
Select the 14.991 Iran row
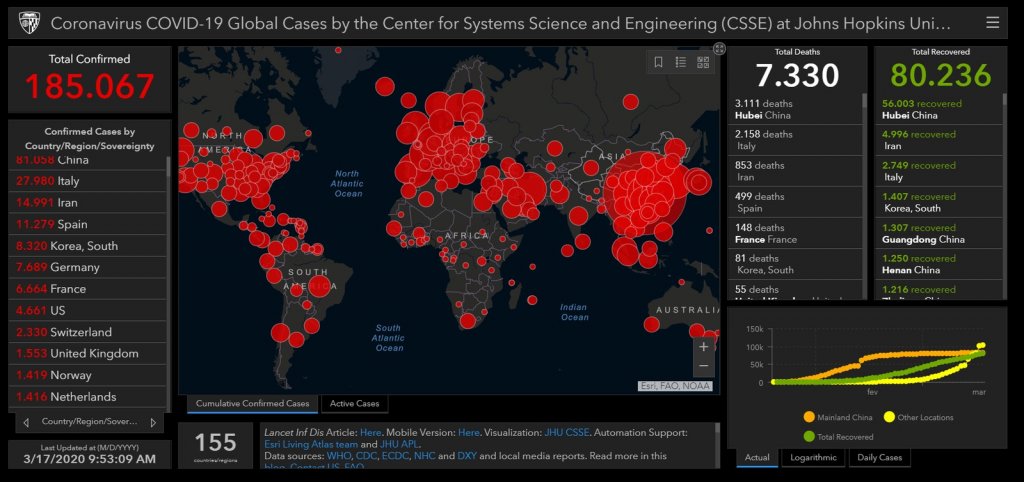[x=88, y=202]
